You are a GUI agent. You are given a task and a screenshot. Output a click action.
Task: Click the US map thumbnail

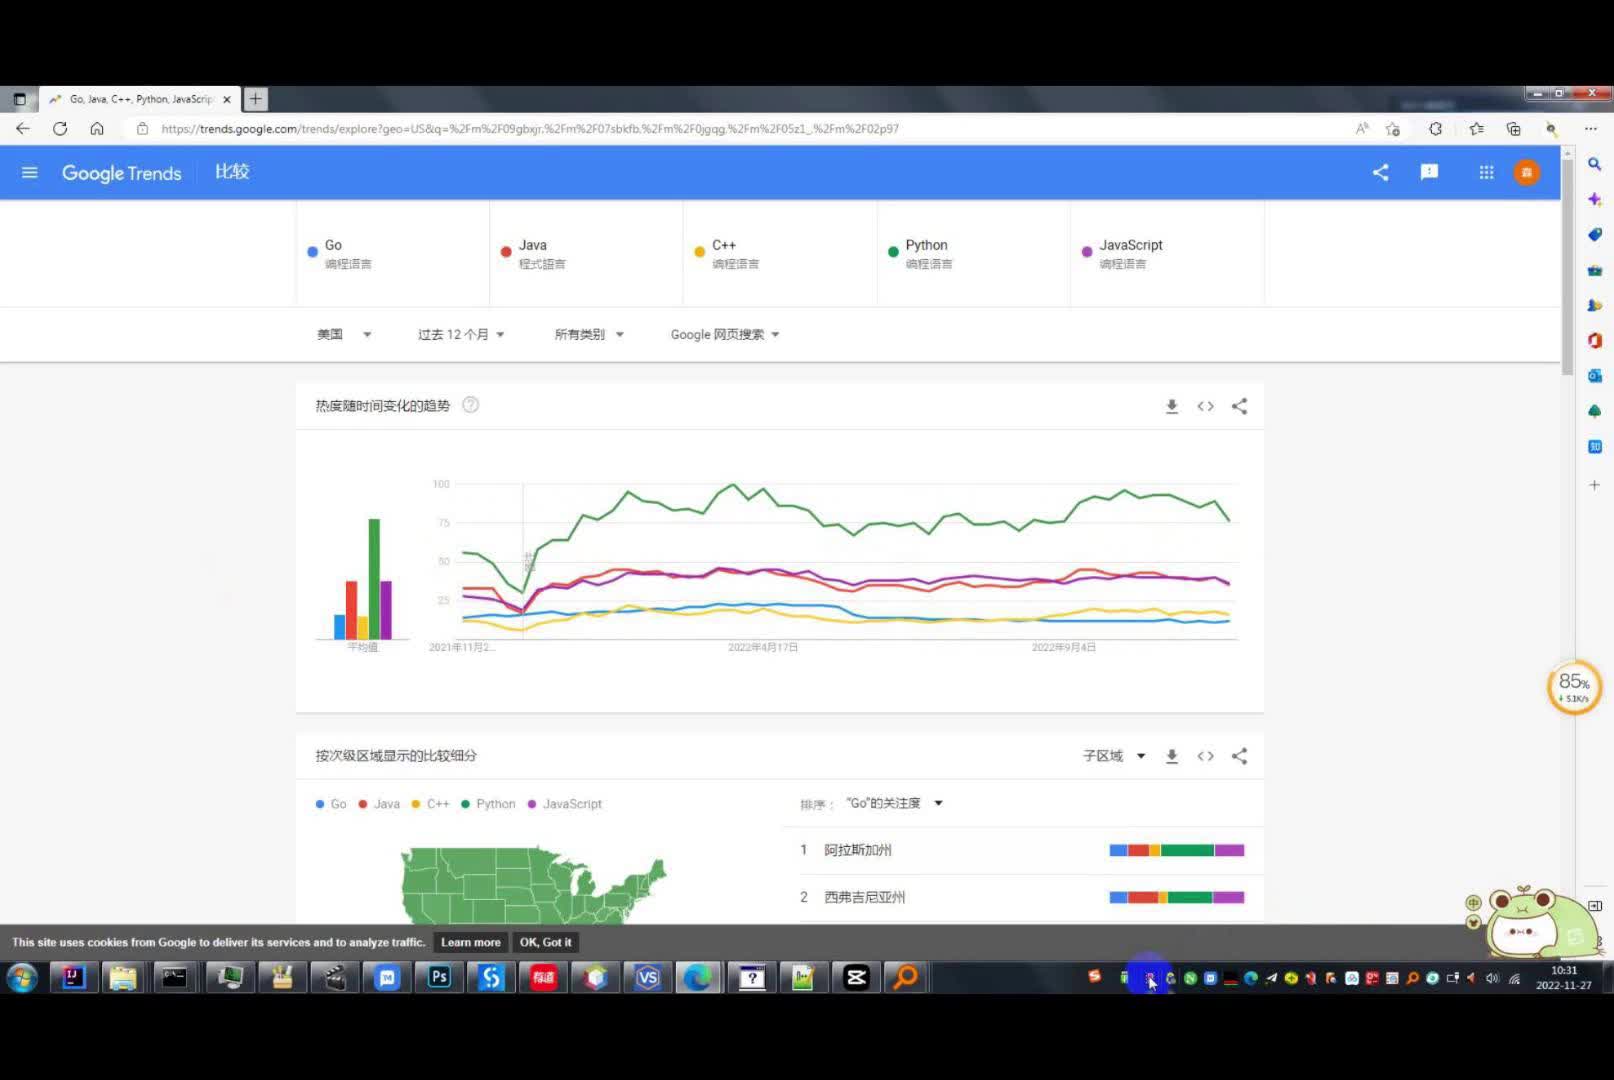tap(533, 885)
